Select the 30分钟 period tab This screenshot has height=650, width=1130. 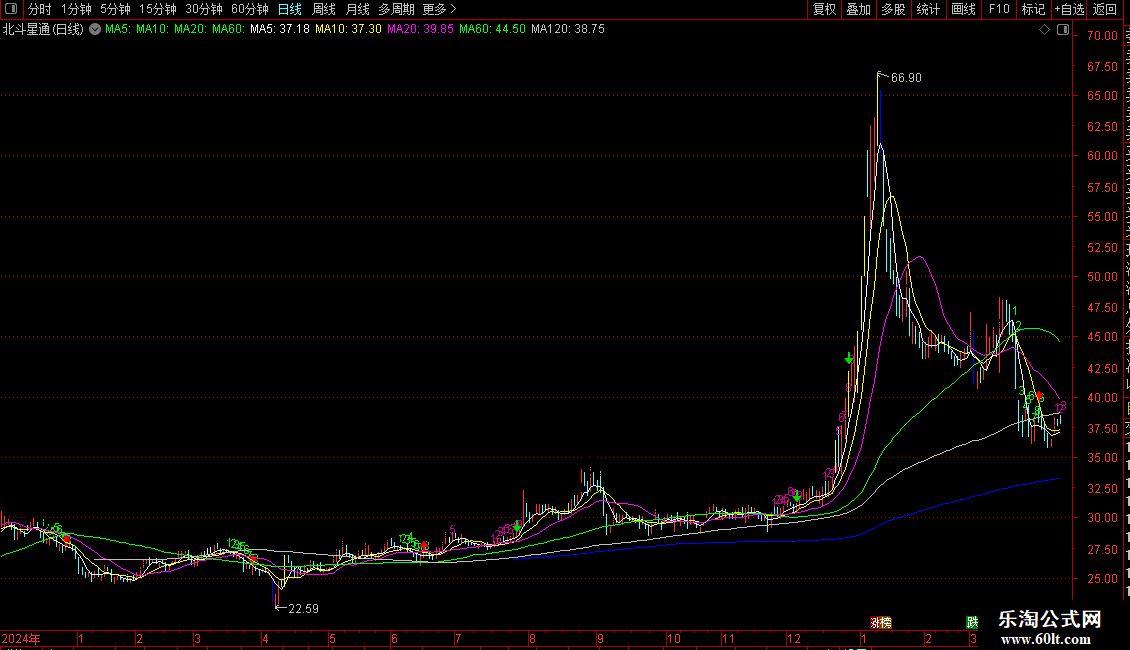click(204, 9)
